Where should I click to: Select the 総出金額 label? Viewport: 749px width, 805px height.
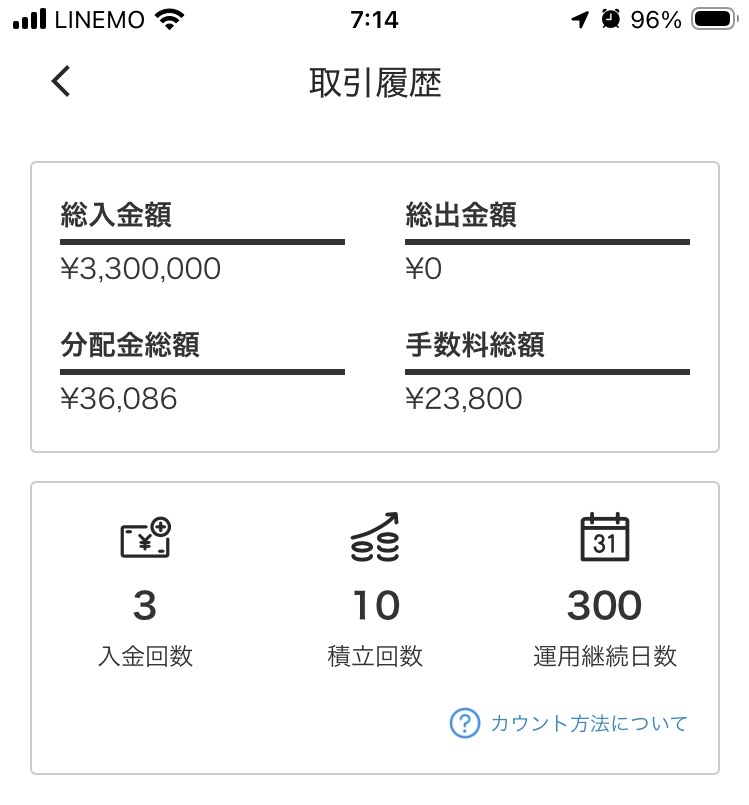(x=461, y=215)
